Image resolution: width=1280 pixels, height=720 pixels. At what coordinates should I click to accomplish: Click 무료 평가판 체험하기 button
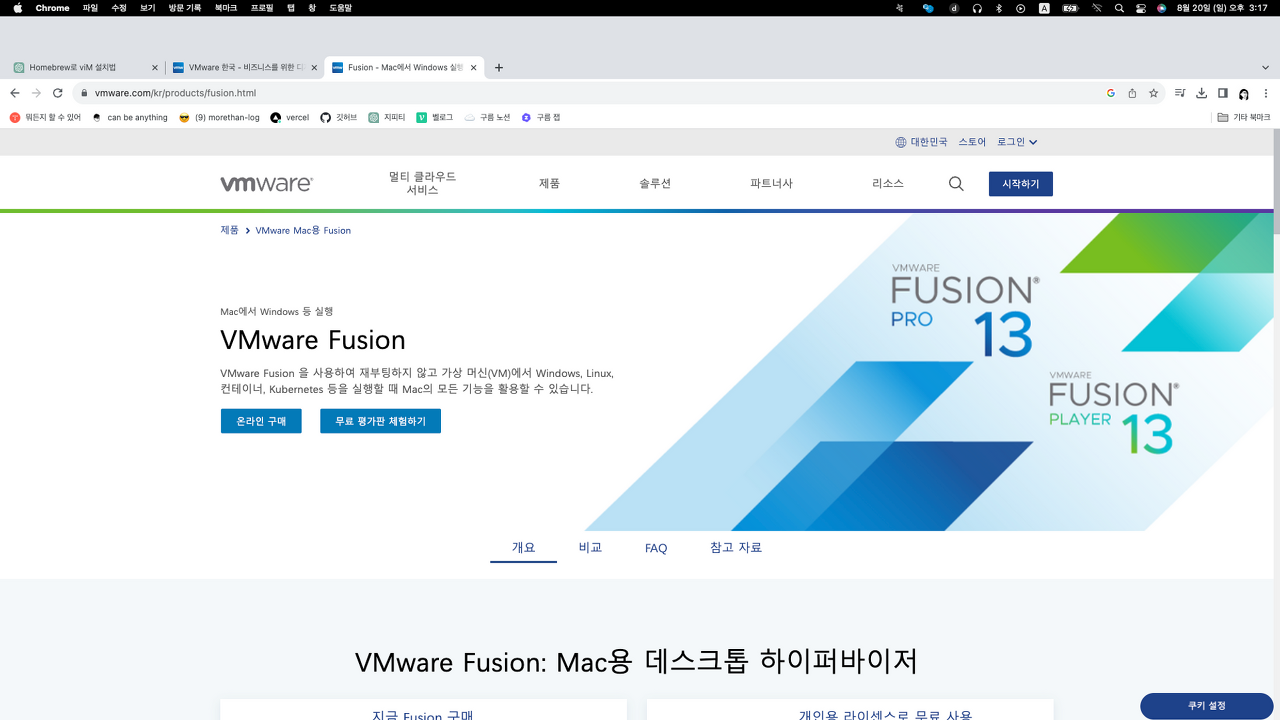pyautogui.click(x=380, y=421)
